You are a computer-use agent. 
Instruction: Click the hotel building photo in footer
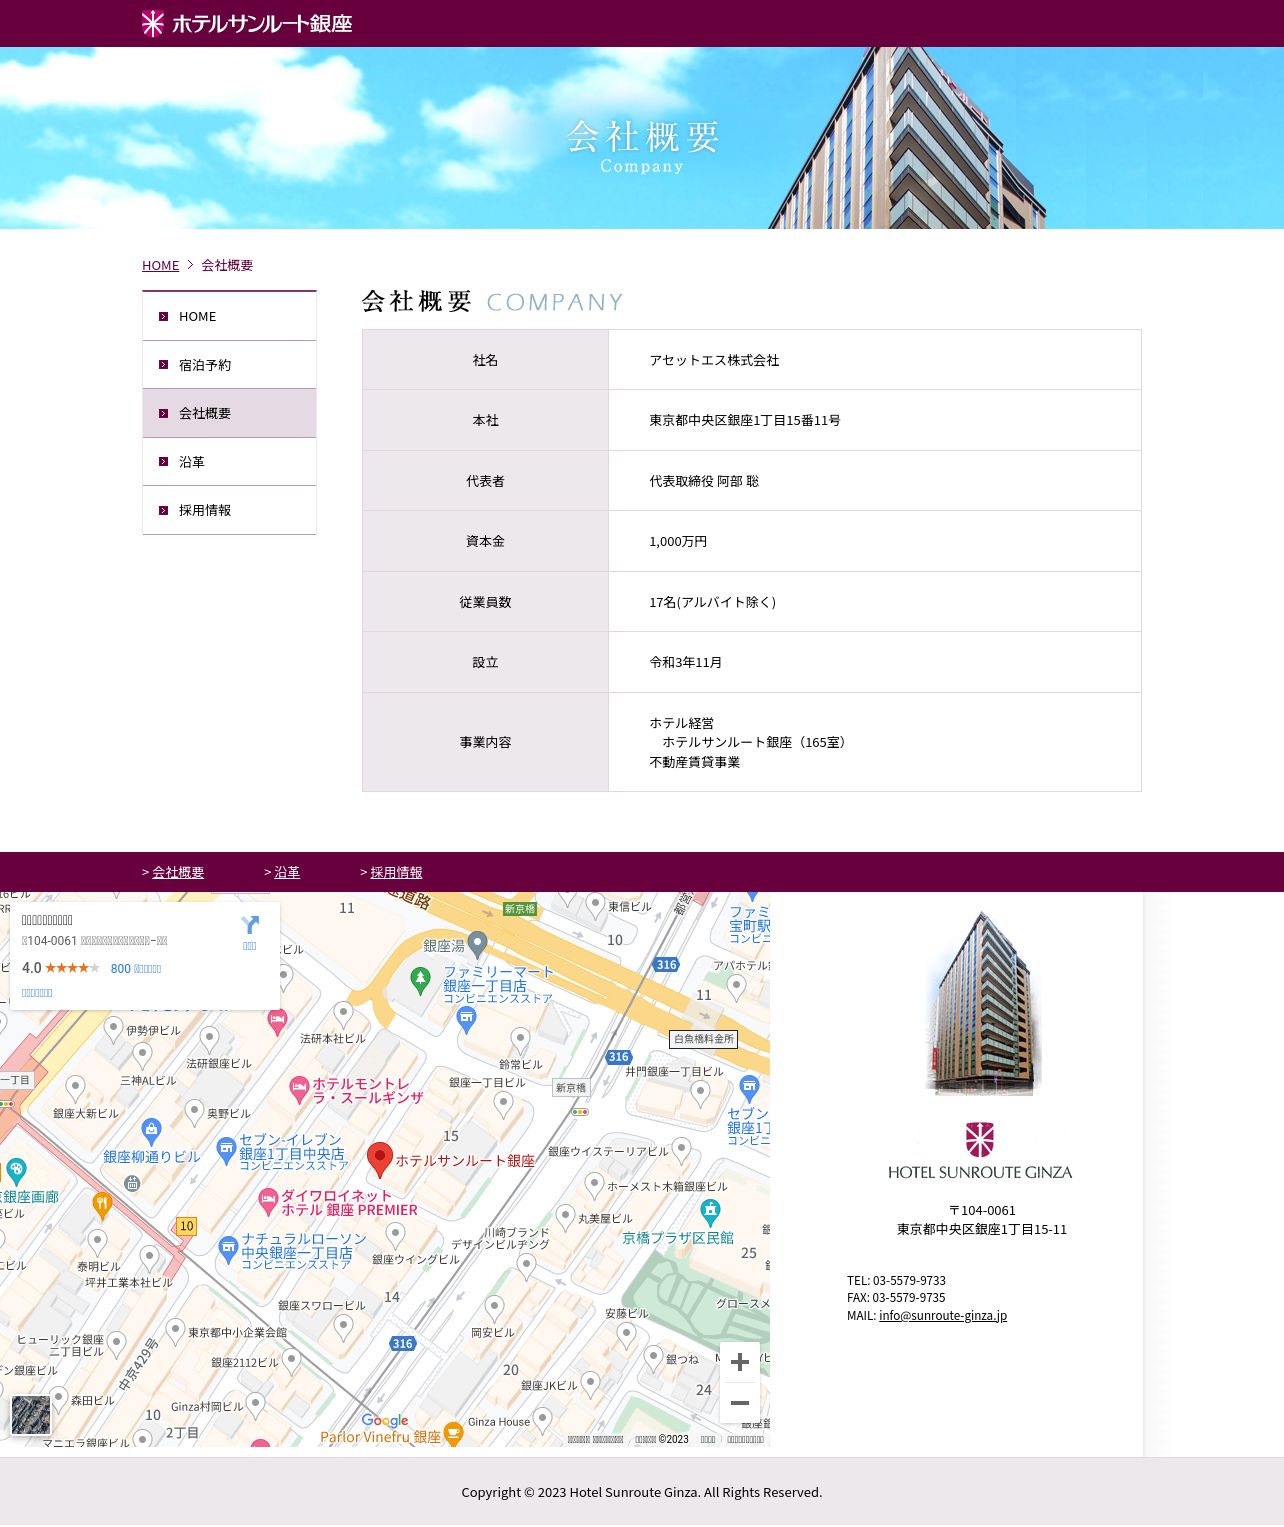click(983, 1003)
